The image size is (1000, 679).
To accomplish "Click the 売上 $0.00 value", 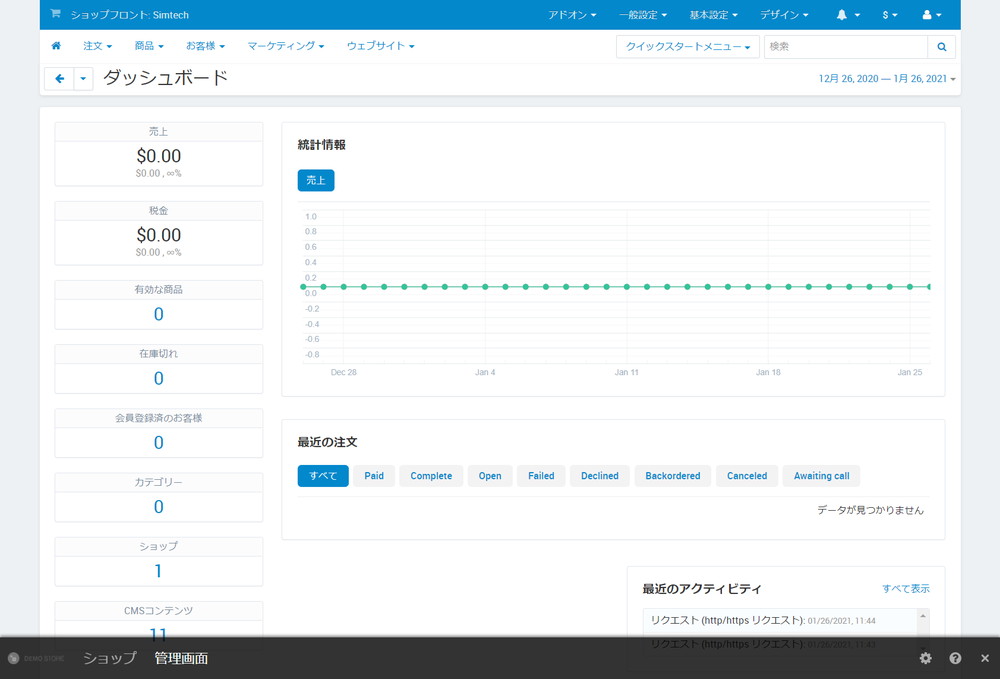I will click(159, 156).
